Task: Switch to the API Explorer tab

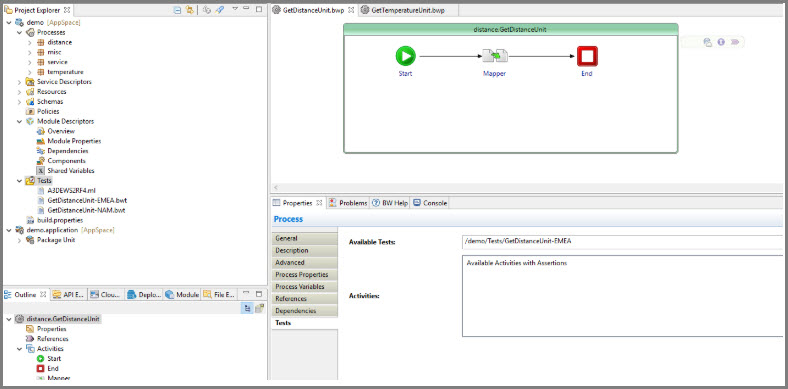Action: [68, 295]
